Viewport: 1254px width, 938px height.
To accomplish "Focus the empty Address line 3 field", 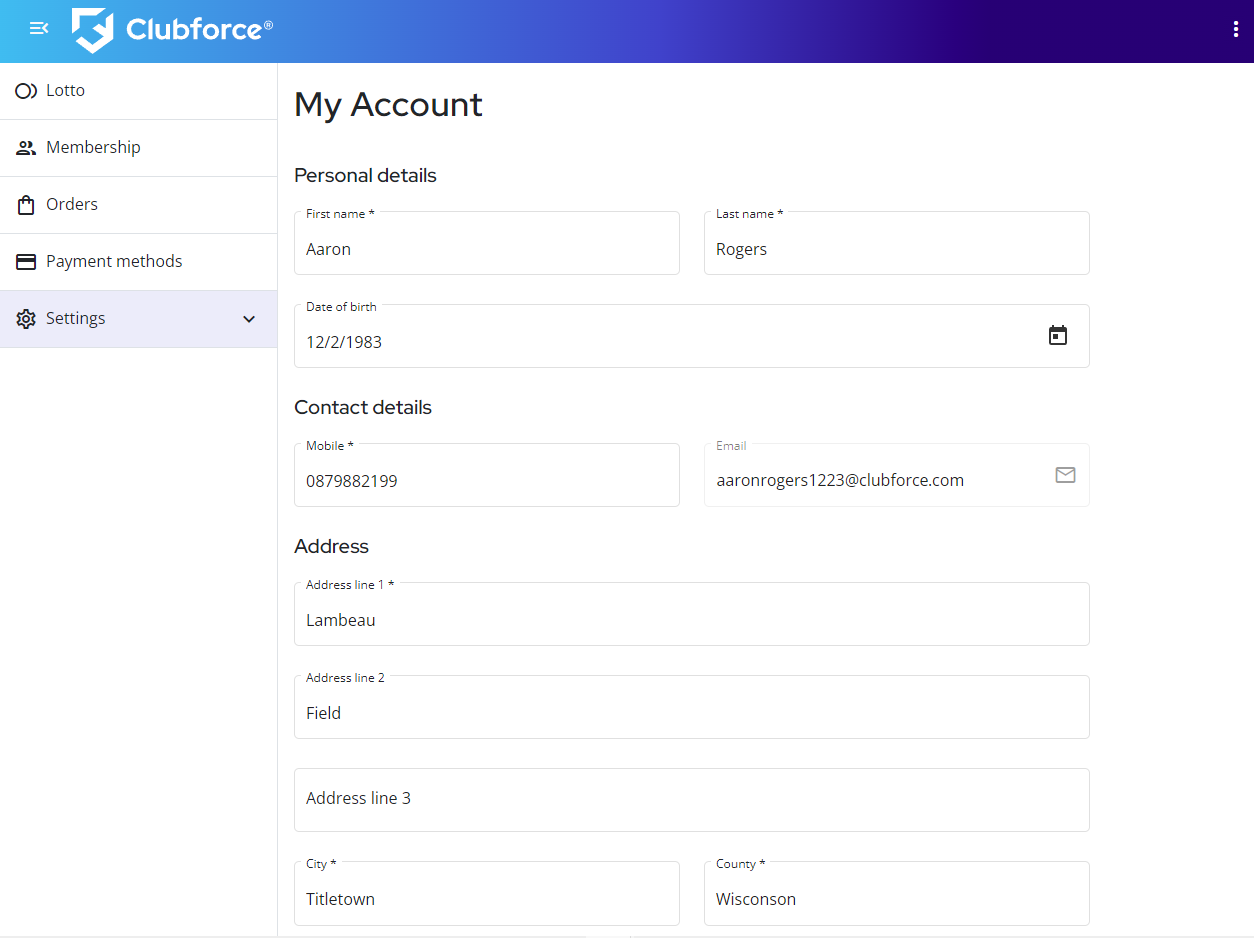I will coord(691,799).
